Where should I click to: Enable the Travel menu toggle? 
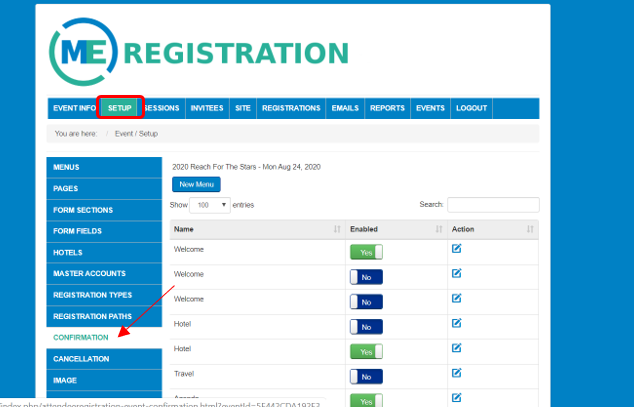click(366, 377)
